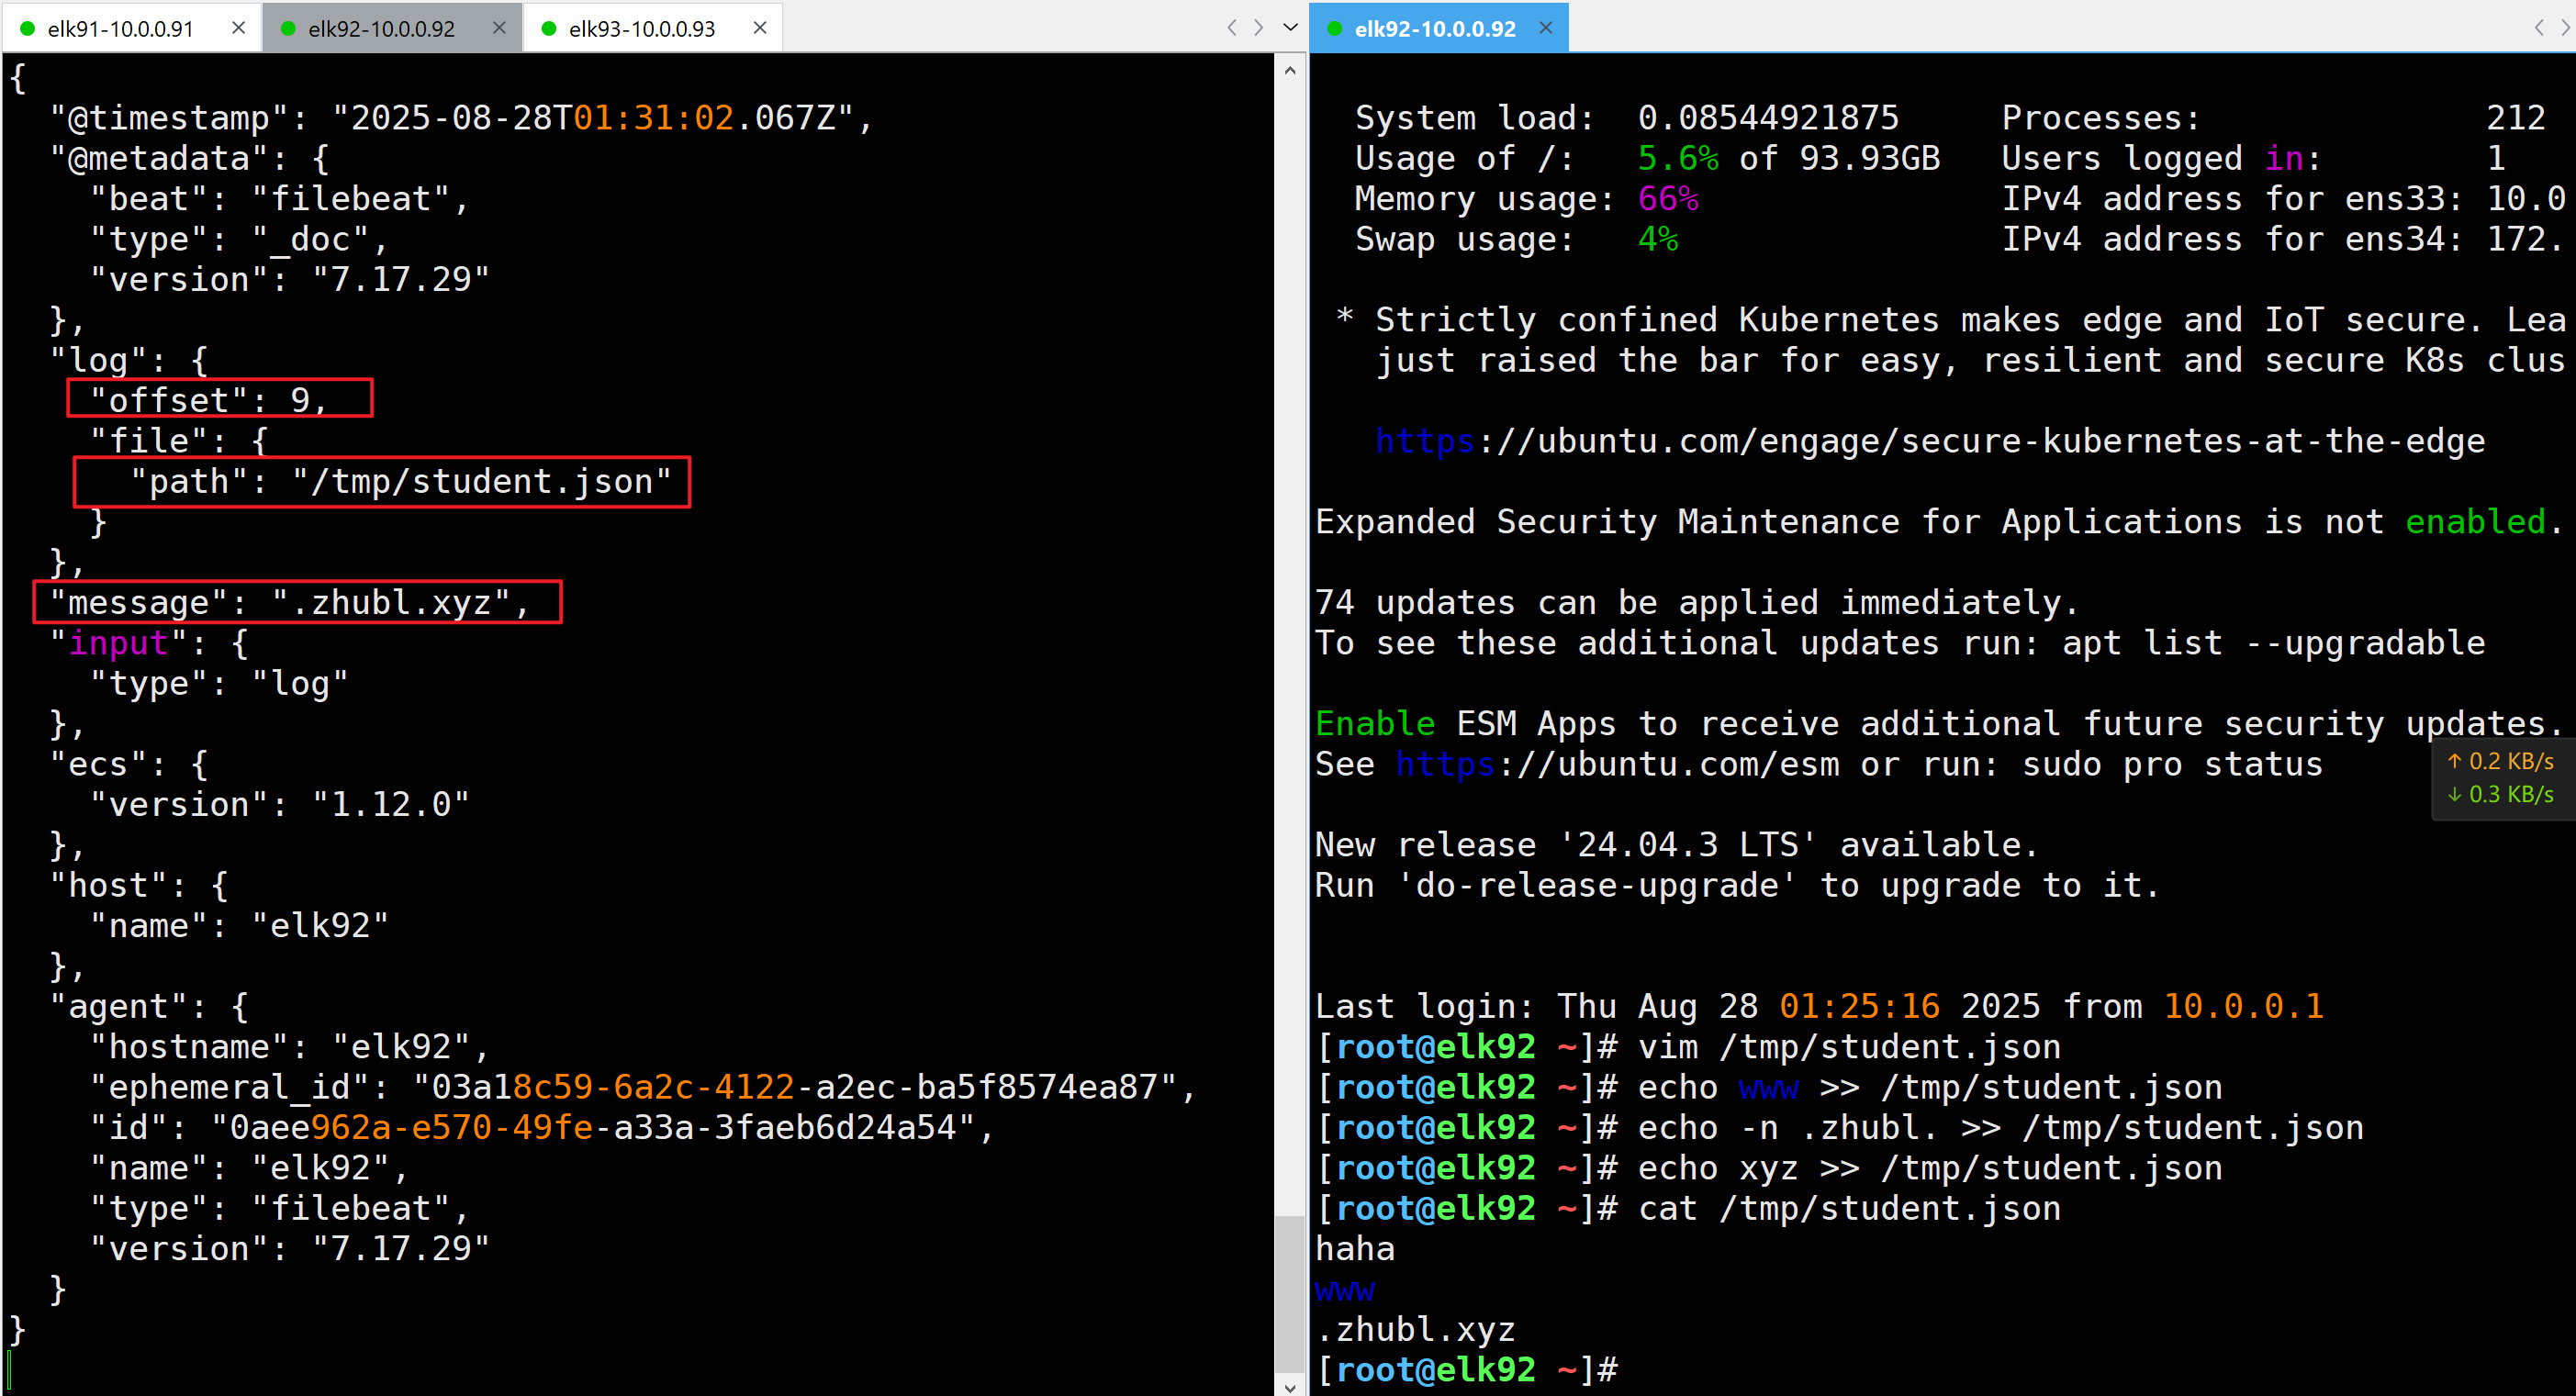Click the download speed 0.3 KB/s indicator
The width and height of the screenshot is (2576, 1396).
pos(2500,794)
